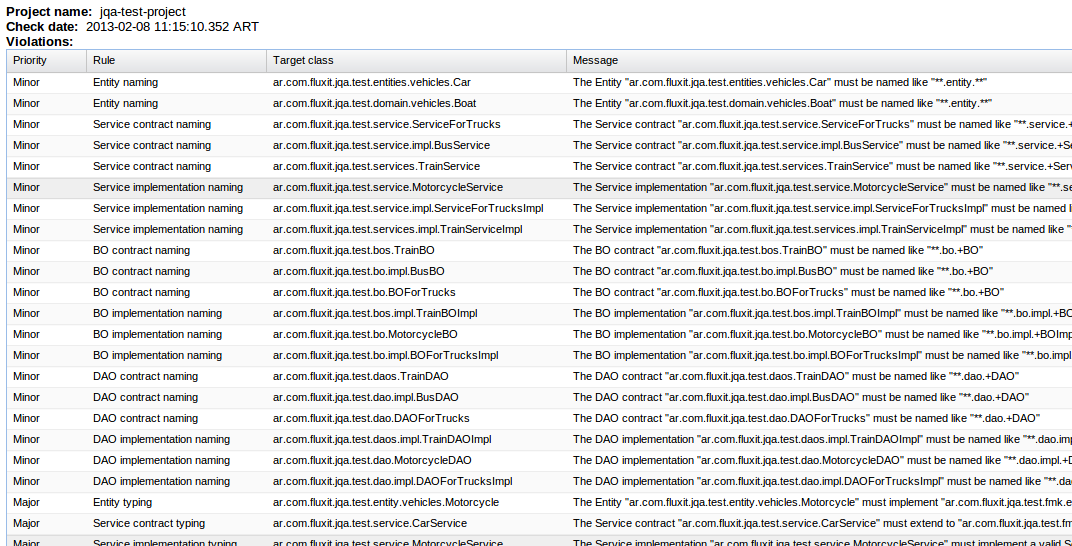Sort by the Message column header
Image resolution: width=1072 pixels, height=546 pixels.
click(x=819, y=60)
